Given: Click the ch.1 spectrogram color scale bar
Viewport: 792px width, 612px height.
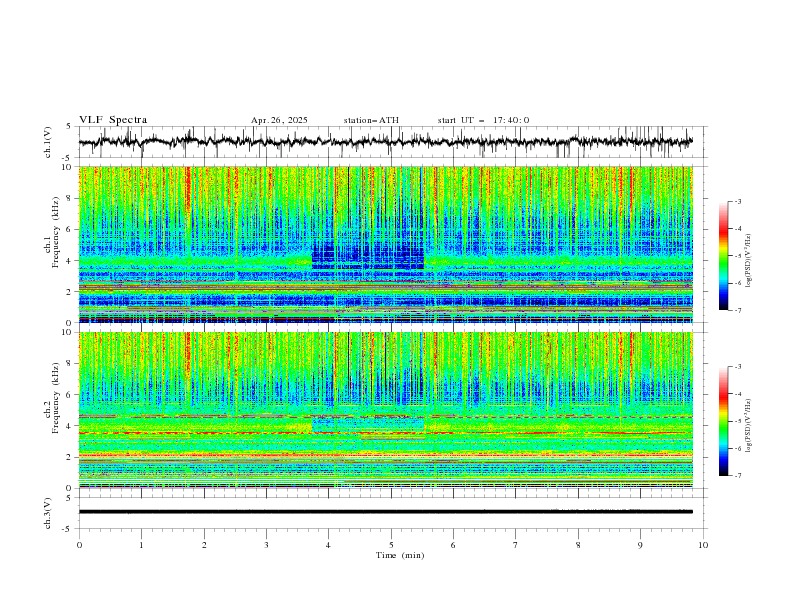Looking at the screenshot, I should (x=723, y=255).
